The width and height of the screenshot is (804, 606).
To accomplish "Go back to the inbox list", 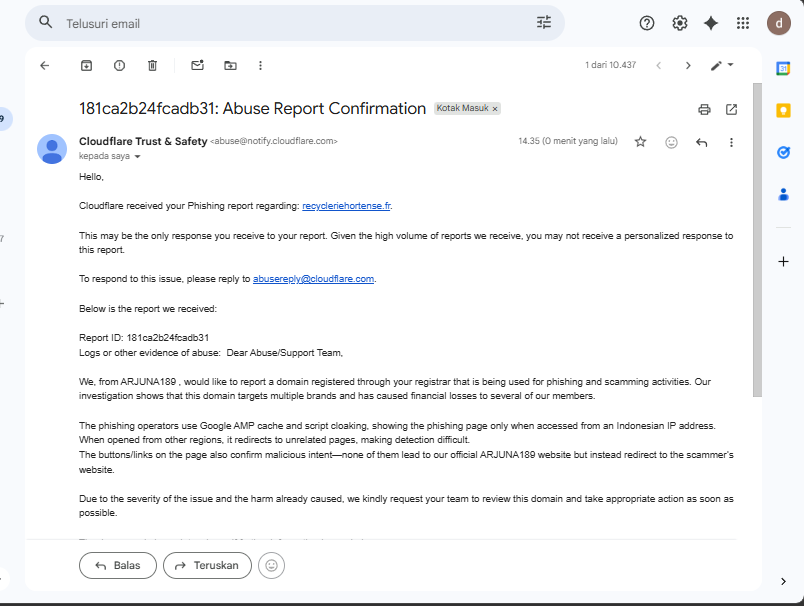I will tap(45, 66).
